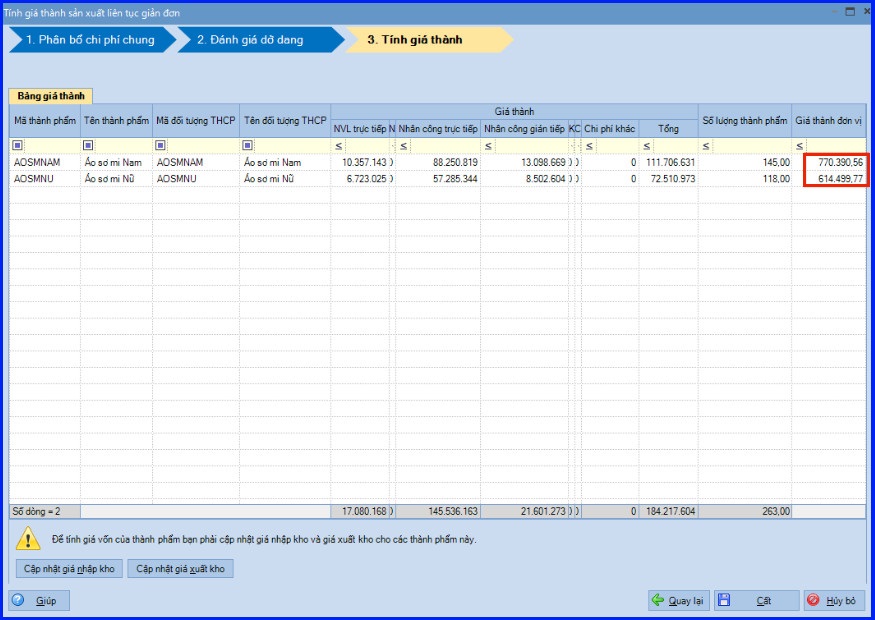The height and width of the screenshot is (620, 875).
Task: Click the ≤ filter operator under Giá thành đơn vị
Action: click(x=800, y=146)
